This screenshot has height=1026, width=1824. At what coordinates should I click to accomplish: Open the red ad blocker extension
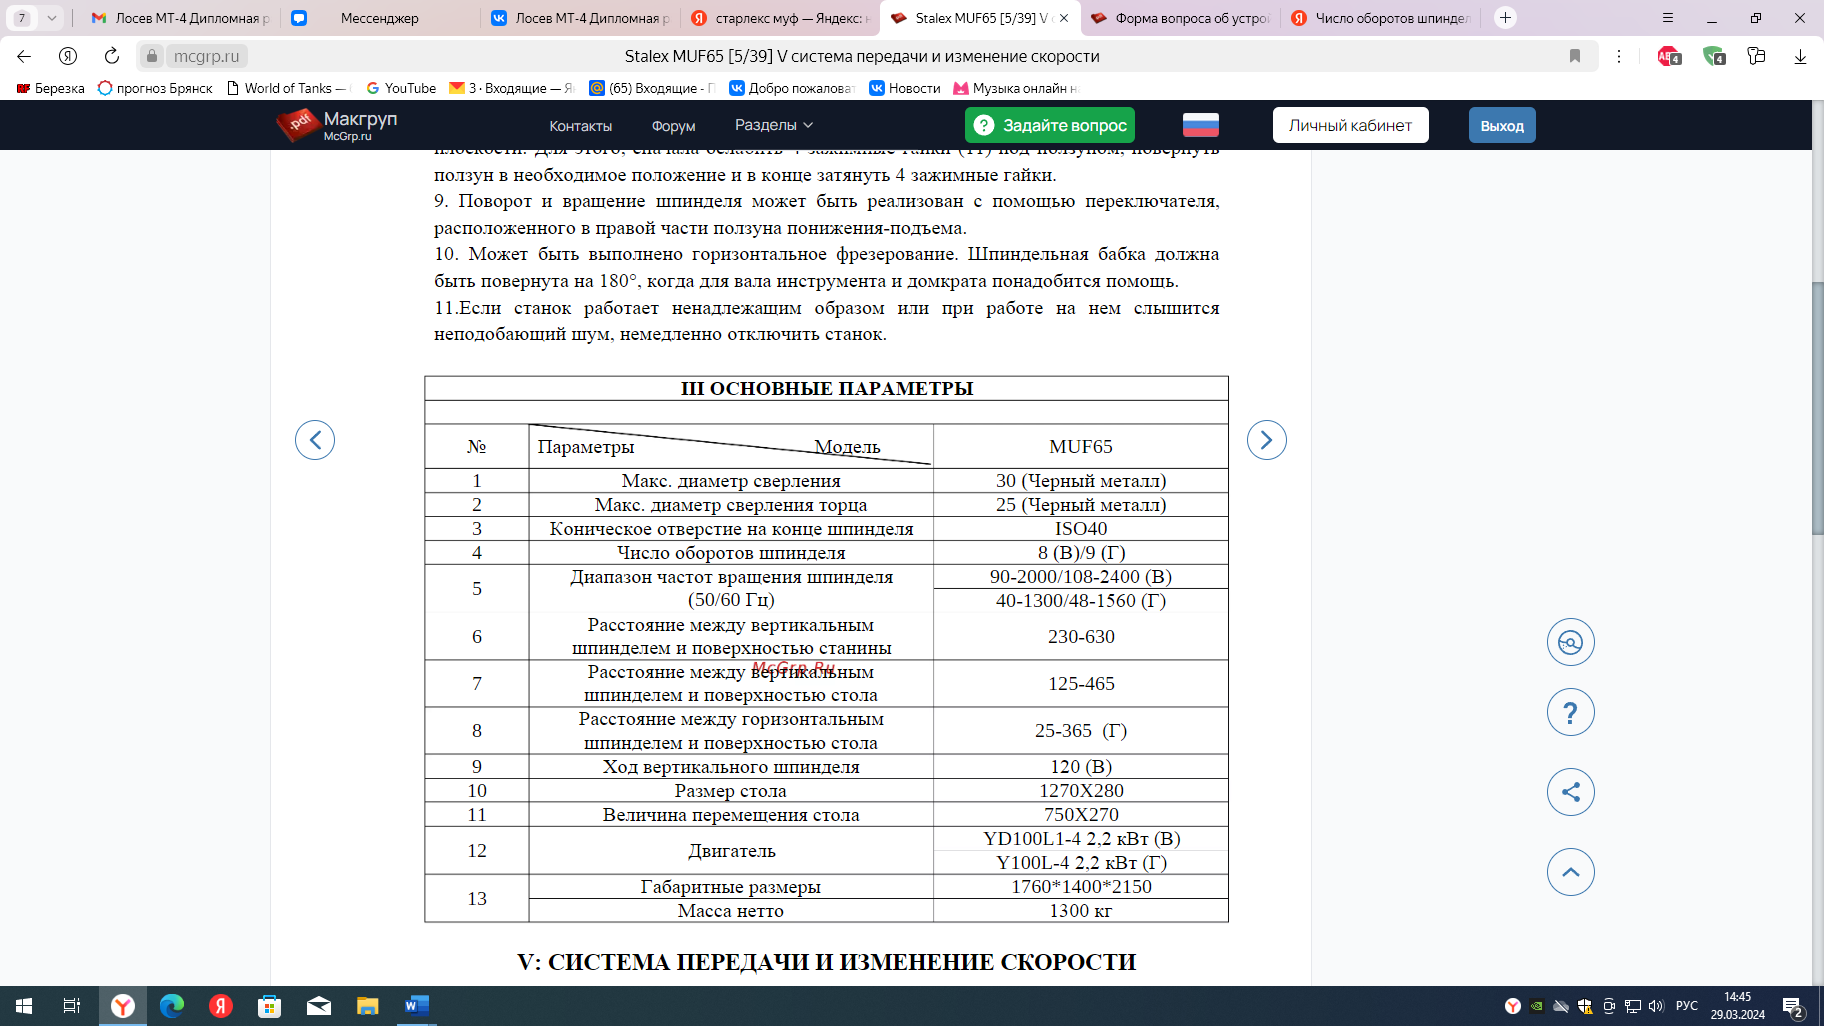pos(1668,56)
